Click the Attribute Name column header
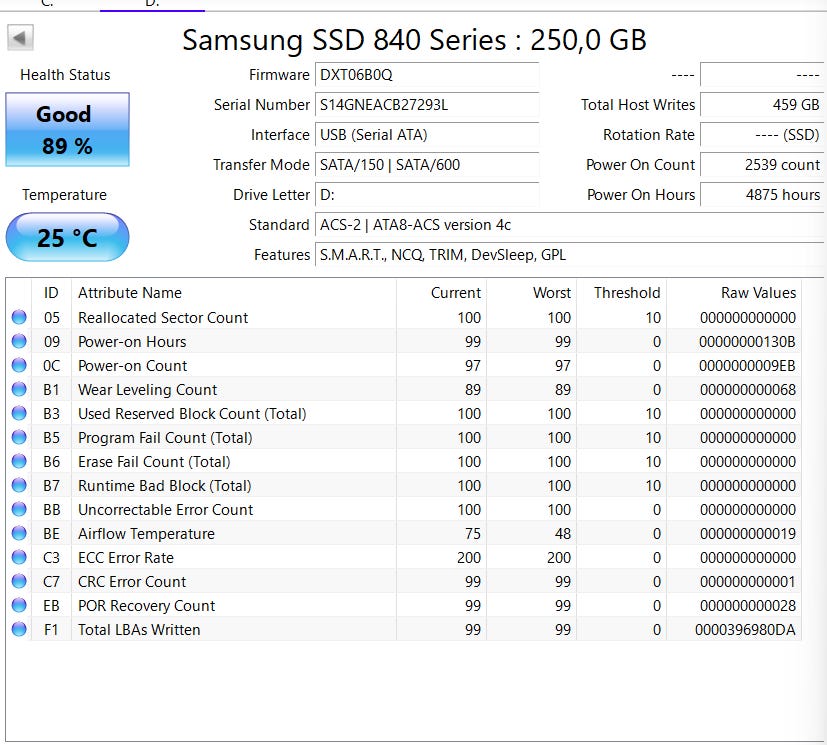The width and height of the screenshot is (827, 745). [130, 293]
